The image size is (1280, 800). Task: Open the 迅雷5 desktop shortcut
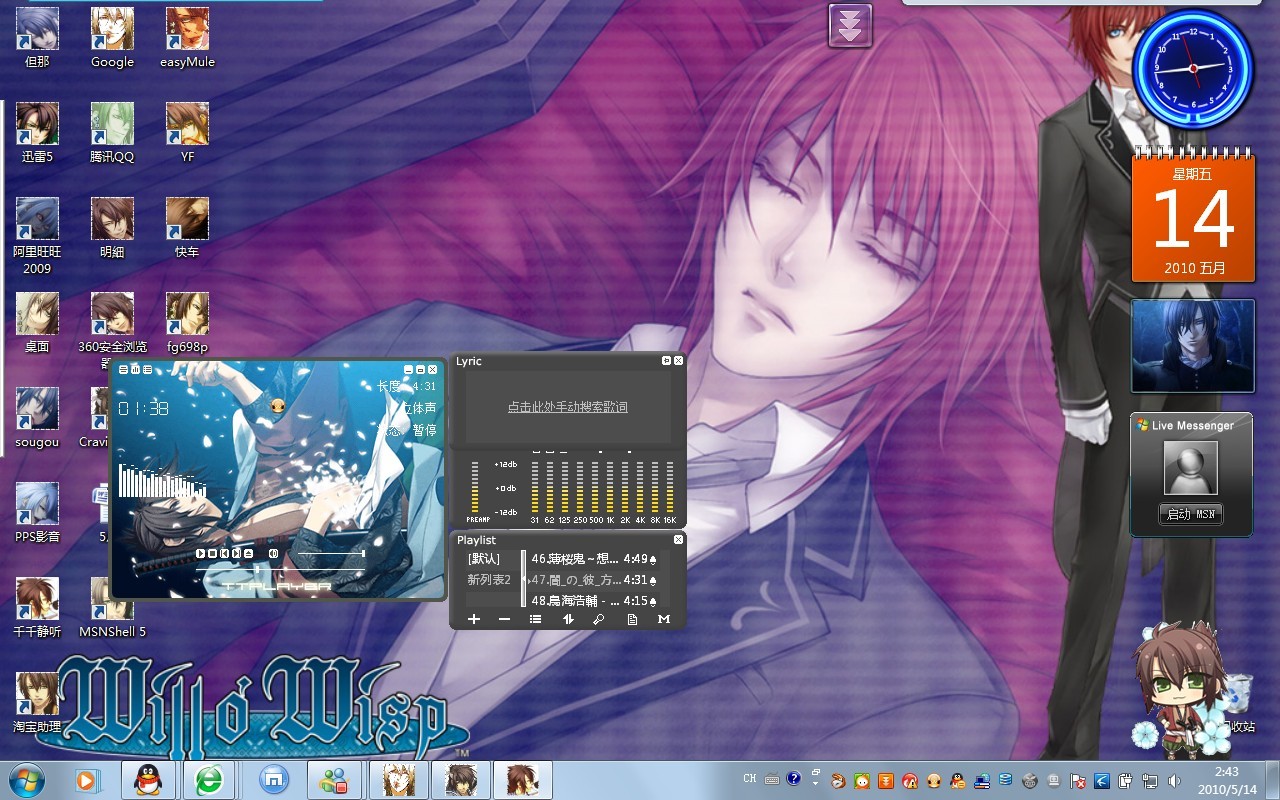[37, 133]
